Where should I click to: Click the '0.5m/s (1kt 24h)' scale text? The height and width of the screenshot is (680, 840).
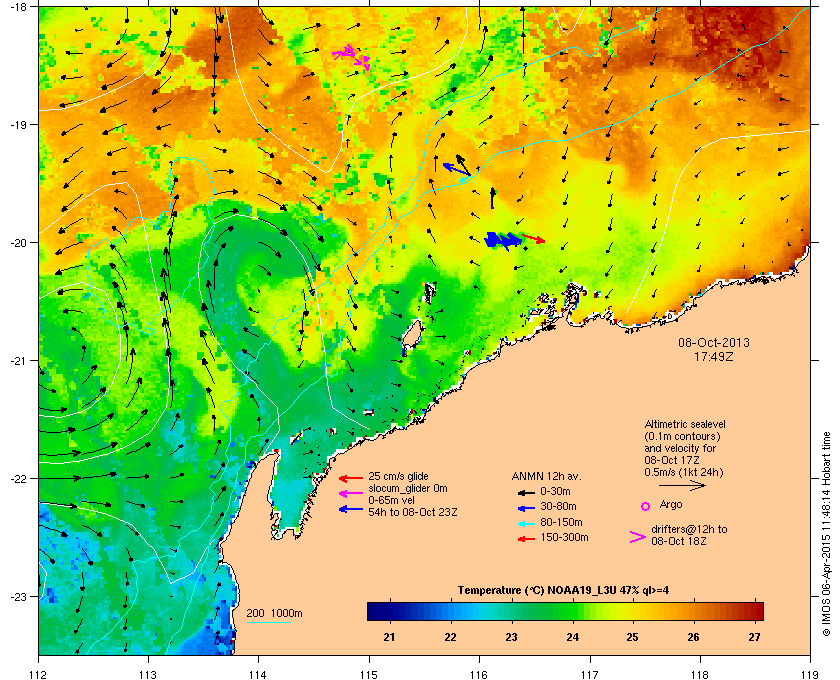pos(684,472)
